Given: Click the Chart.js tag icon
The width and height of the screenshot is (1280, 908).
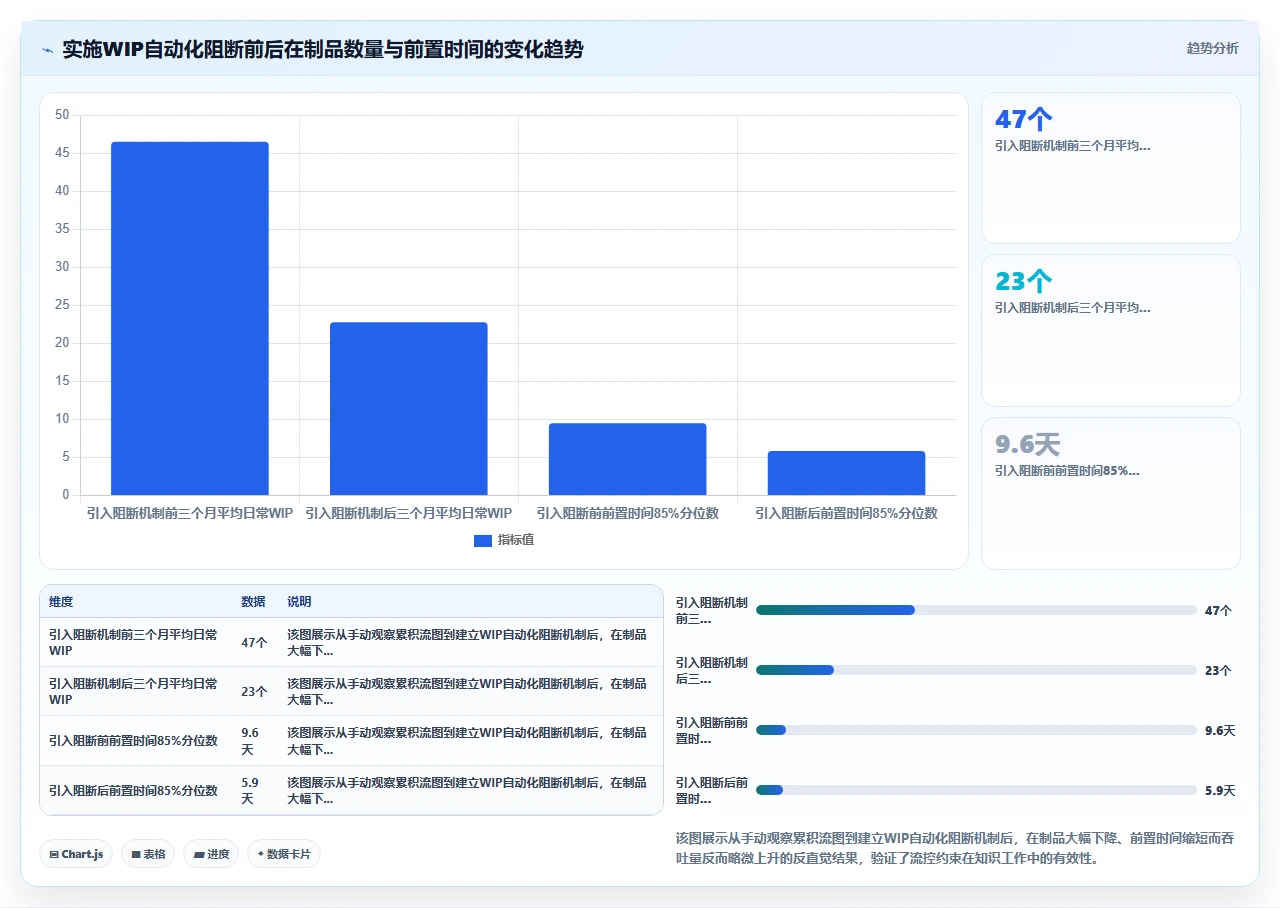Looking at the screenshot, I should point(54,854).
